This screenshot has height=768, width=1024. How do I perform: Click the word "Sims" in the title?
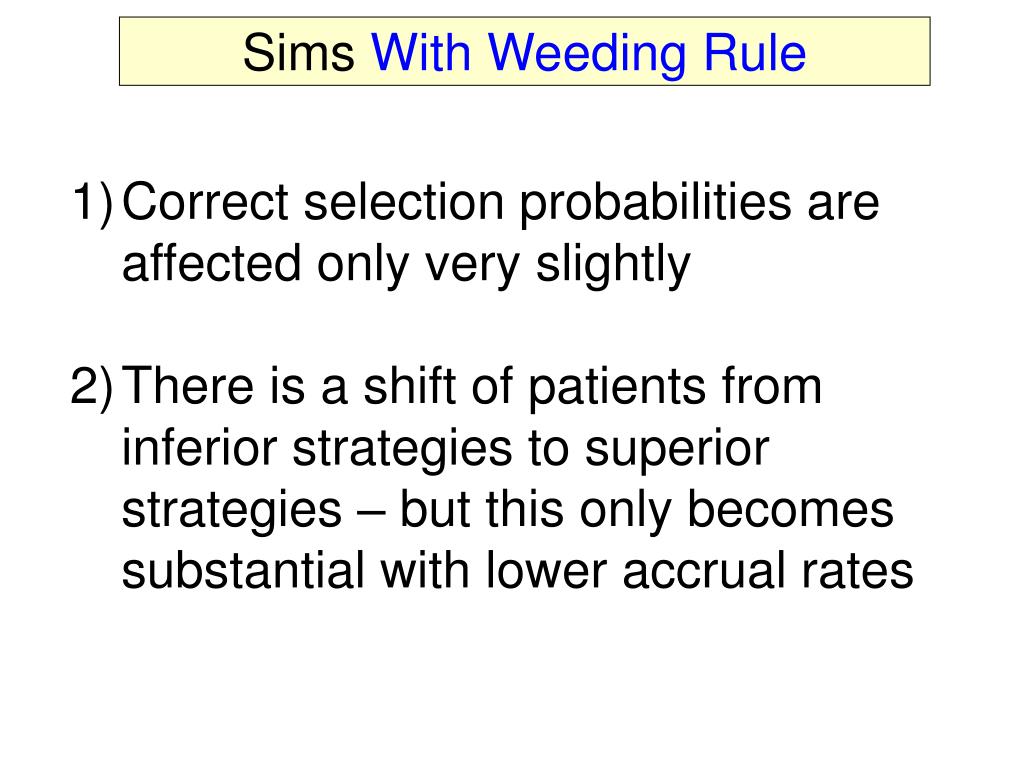point(298,52)
